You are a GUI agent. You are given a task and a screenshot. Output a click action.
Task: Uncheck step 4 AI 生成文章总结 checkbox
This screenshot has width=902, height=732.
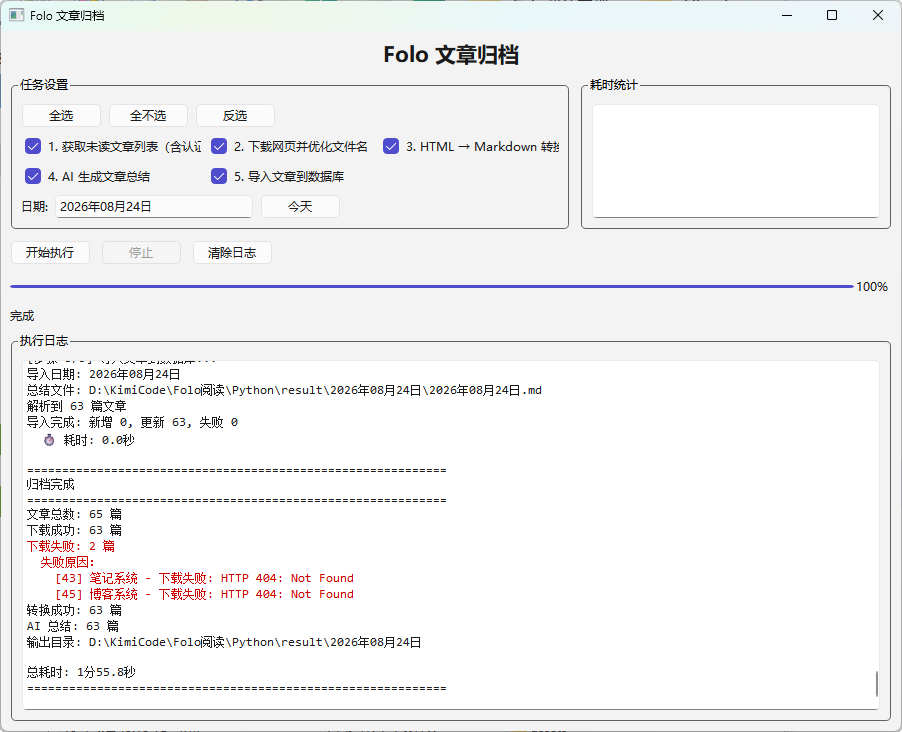click(33, 176)
